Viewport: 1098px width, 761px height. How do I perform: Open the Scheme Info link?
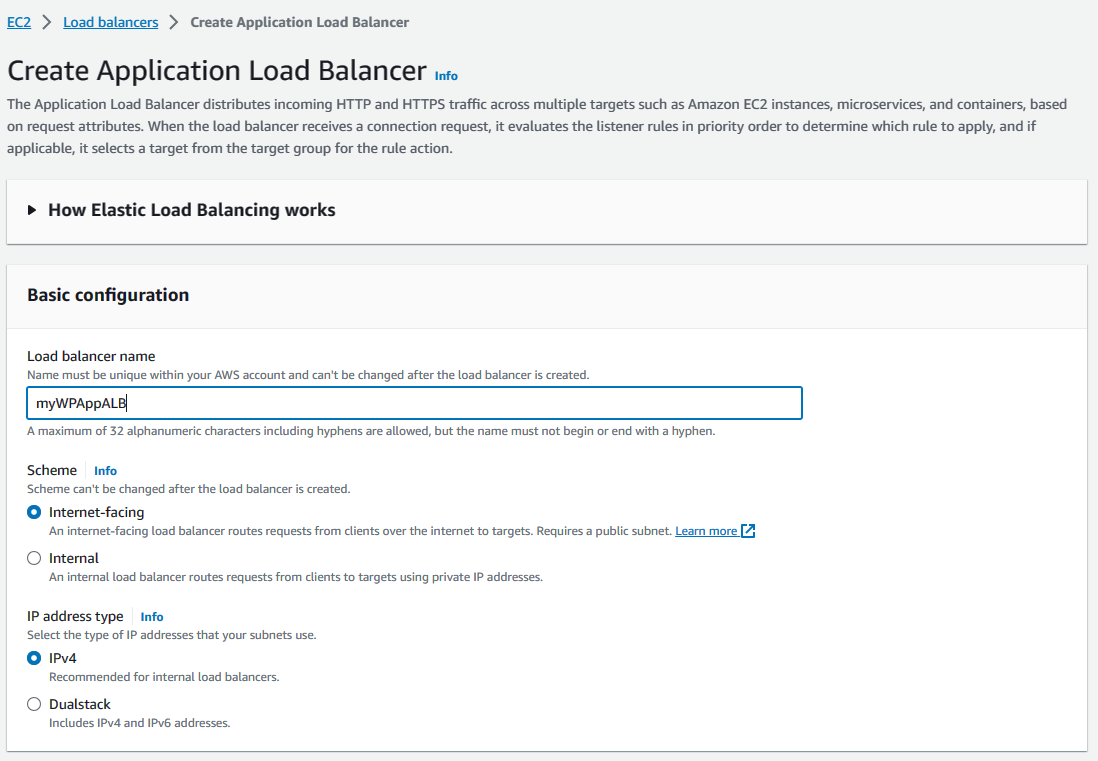[x=105, y=470]
